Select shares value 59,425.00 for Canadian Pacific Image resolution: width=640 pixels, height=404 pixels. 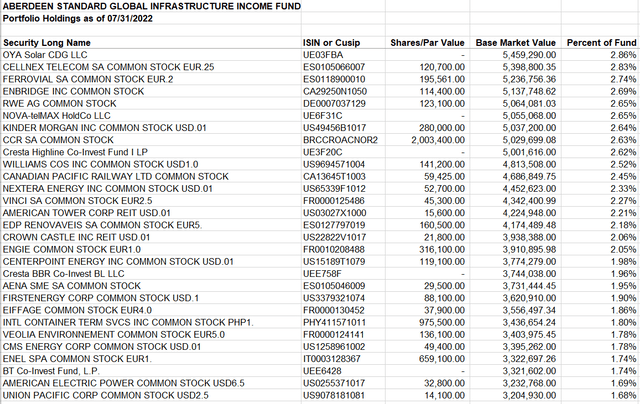pyautogui.click(x=444, y=177)
